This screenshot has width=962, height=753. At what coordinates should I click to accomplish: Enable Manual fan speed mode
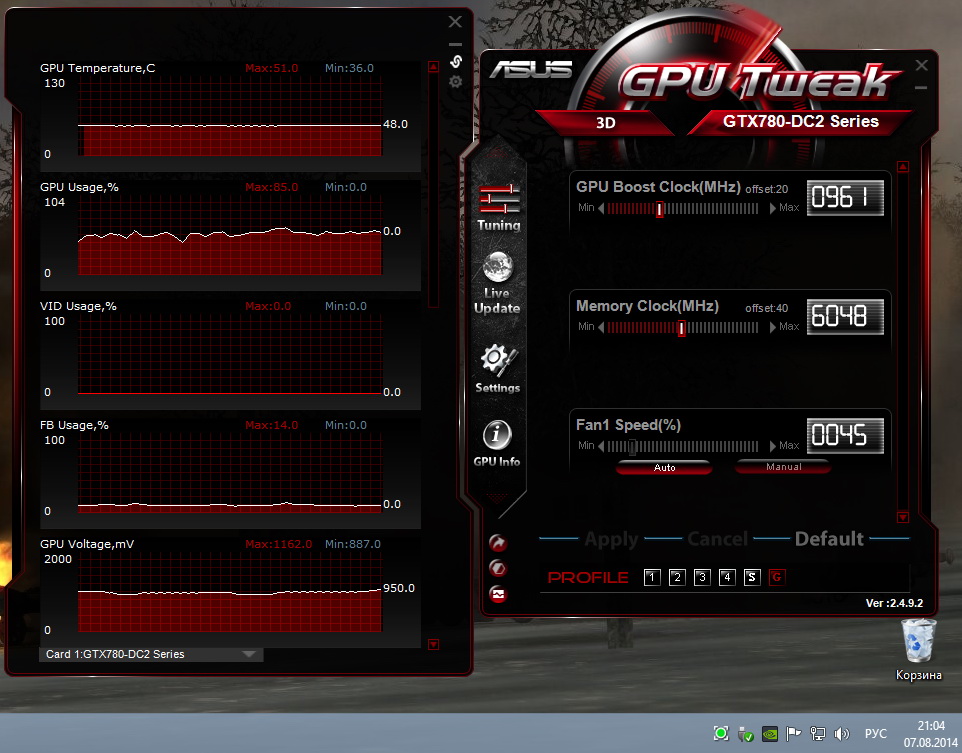(x=783, y=467)
